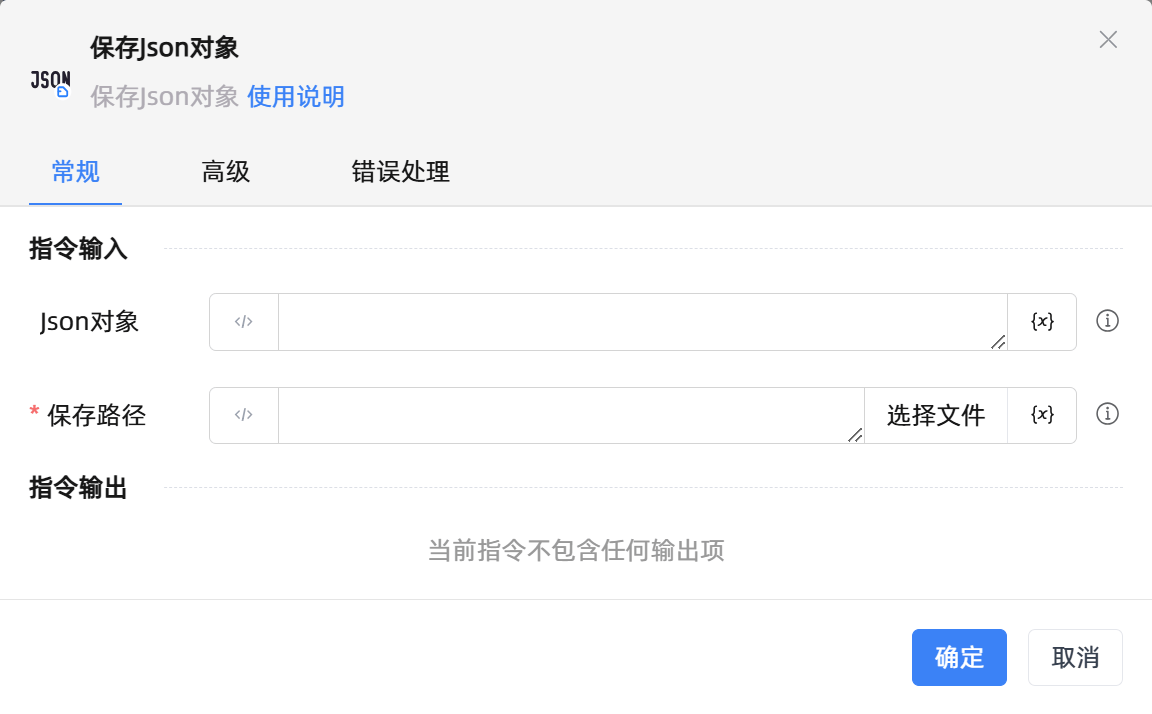Open the {x} variable picker for Json对象
The height and width of the screenshot is (714, 1152).
coord(1042,321)
